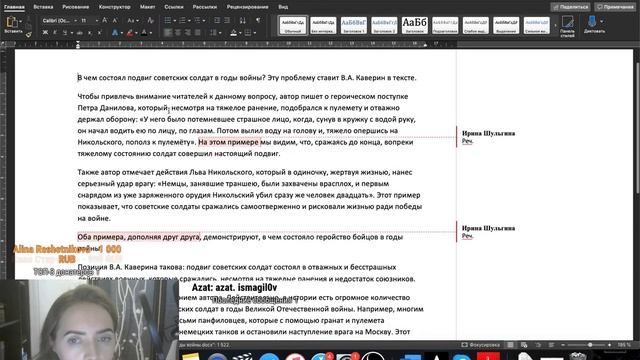Open the underline style dropdown arrow
The height and width of the screenshot is (360, 640).
coord(71,33)
